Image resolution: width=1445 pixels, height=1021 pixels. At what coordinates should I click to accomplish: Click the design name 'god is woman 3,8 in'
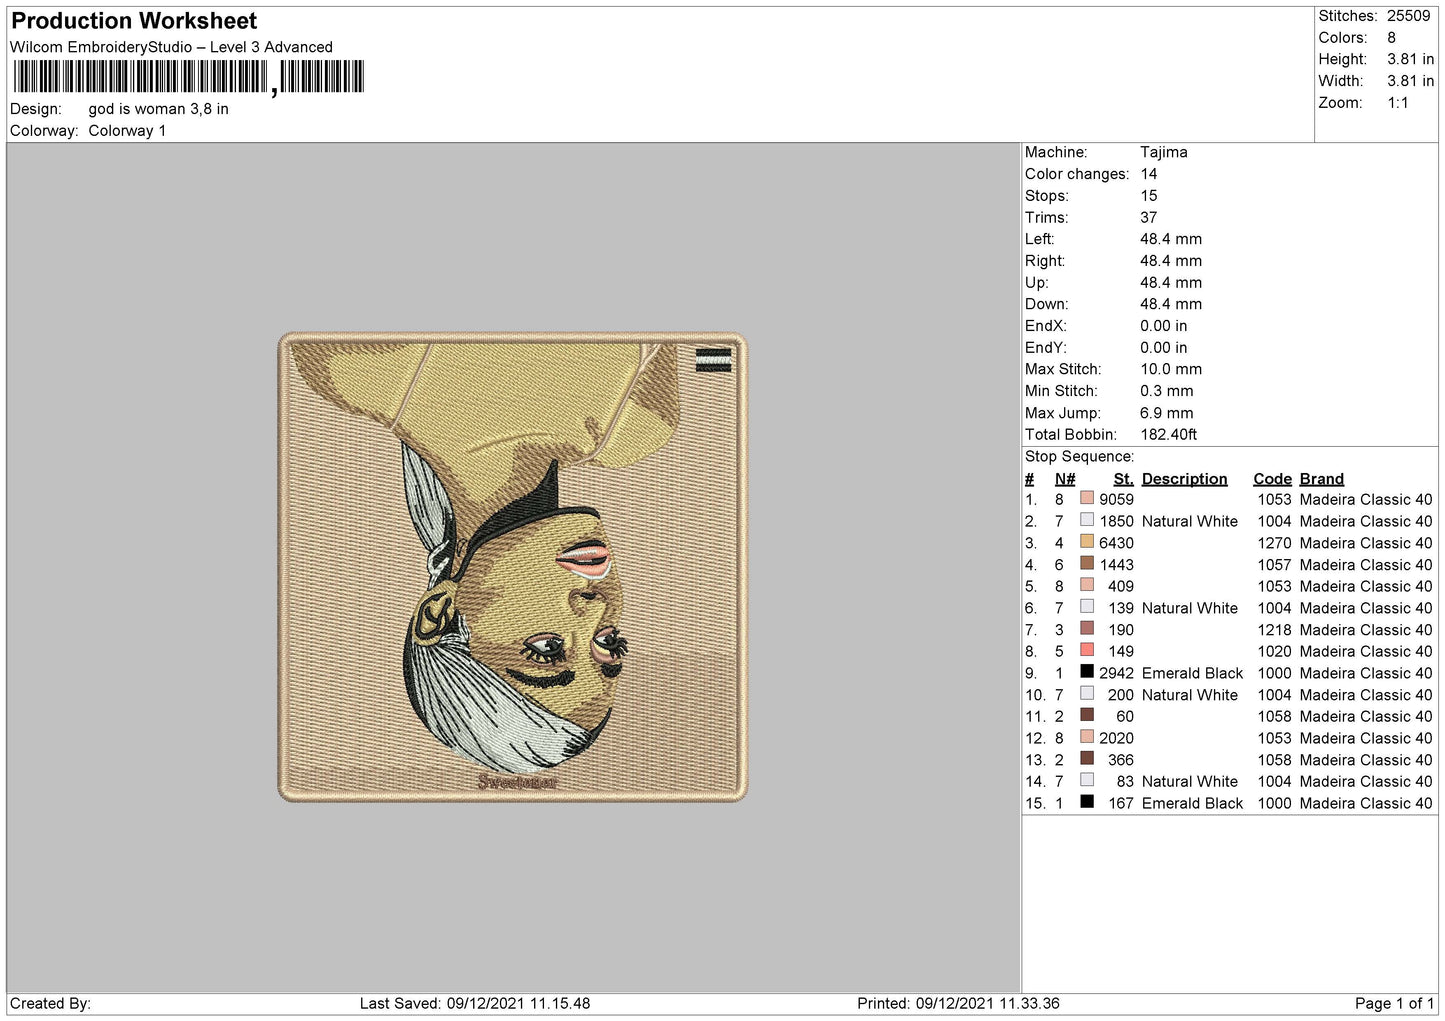click(158, 109)
